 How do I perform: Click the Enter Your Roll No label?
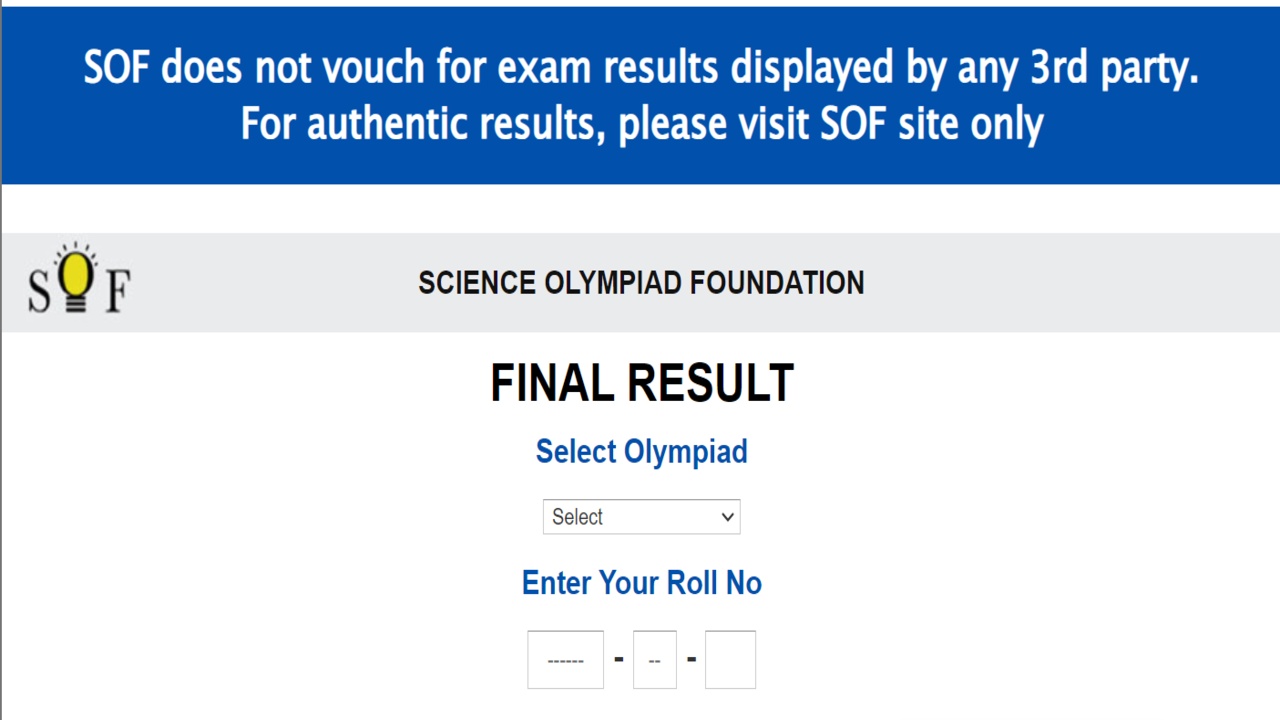click(641, 583)
